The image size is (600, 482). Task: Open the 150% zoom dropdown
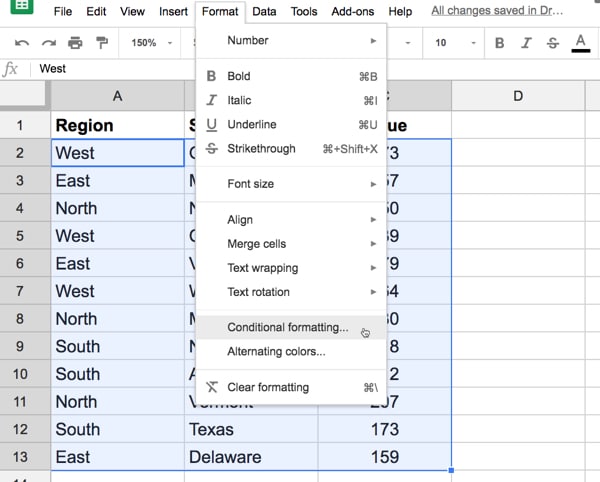coord(152,43)
